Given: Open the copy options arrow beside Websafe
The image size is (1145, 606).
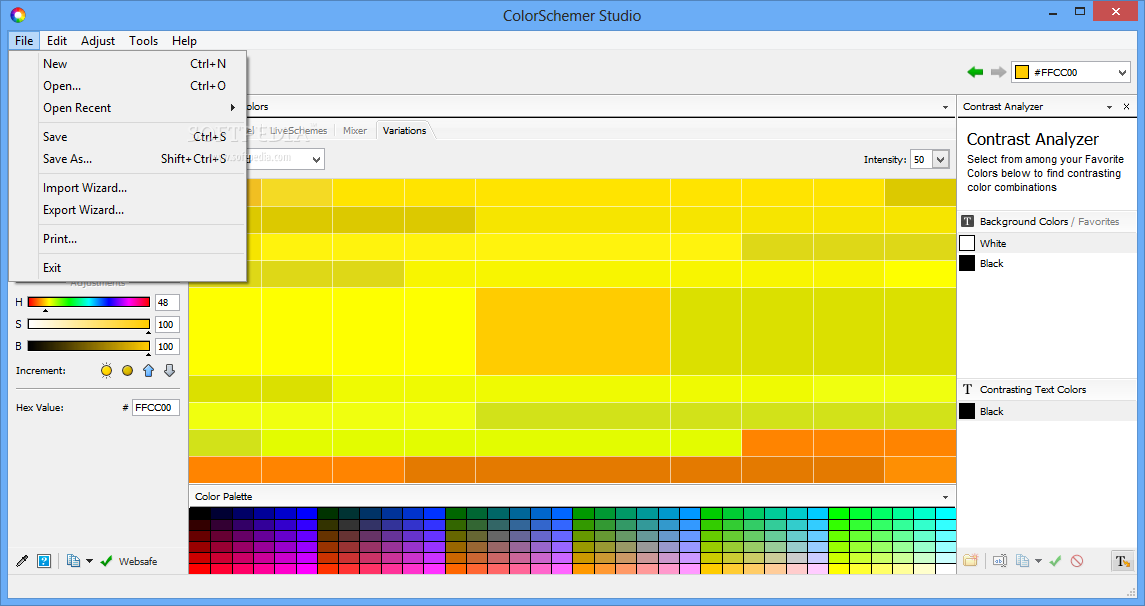Looking at the screenshot, I should click(x=89, y=561).
